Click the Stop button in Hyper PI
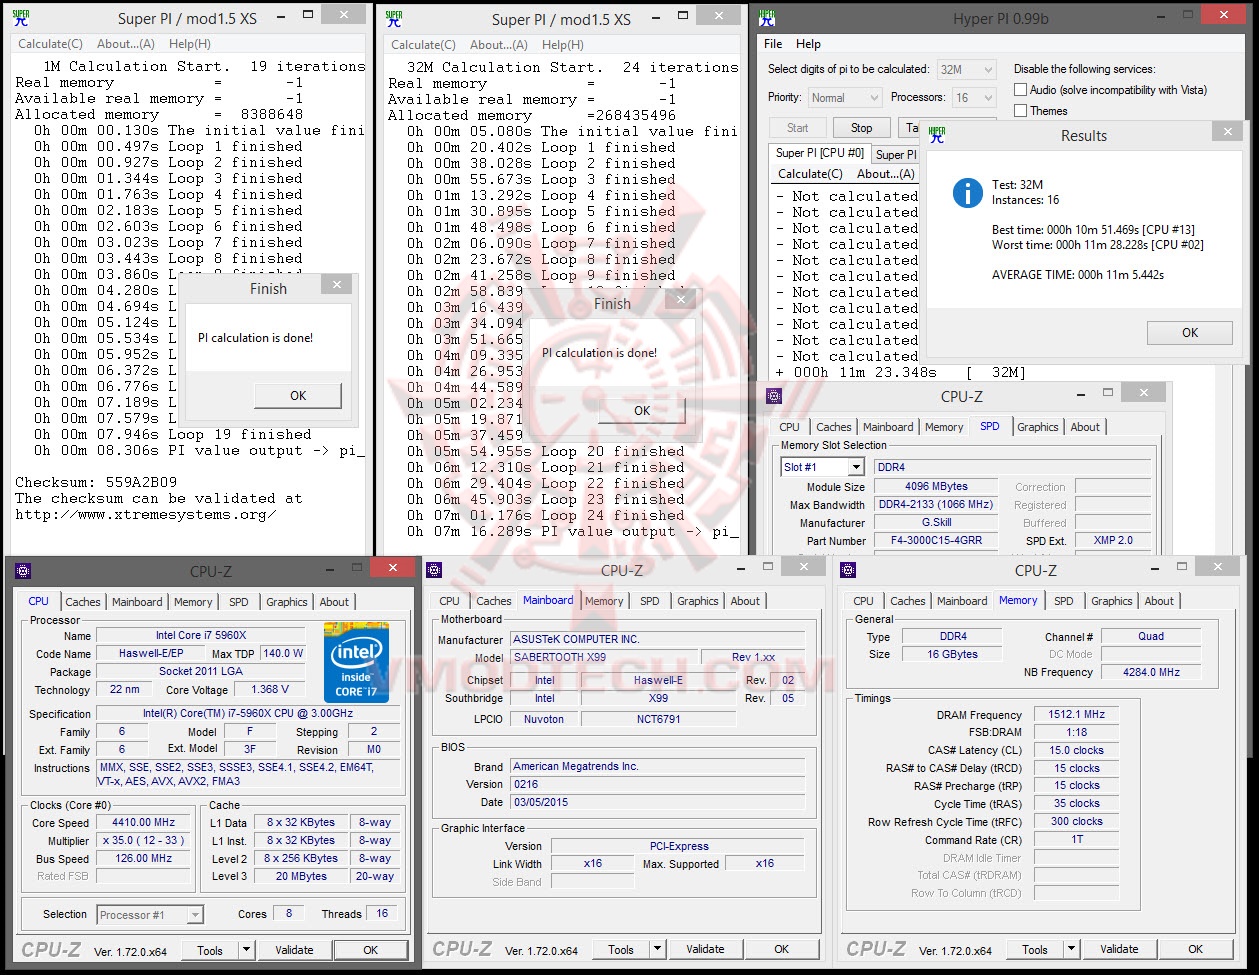 (861, 128)
